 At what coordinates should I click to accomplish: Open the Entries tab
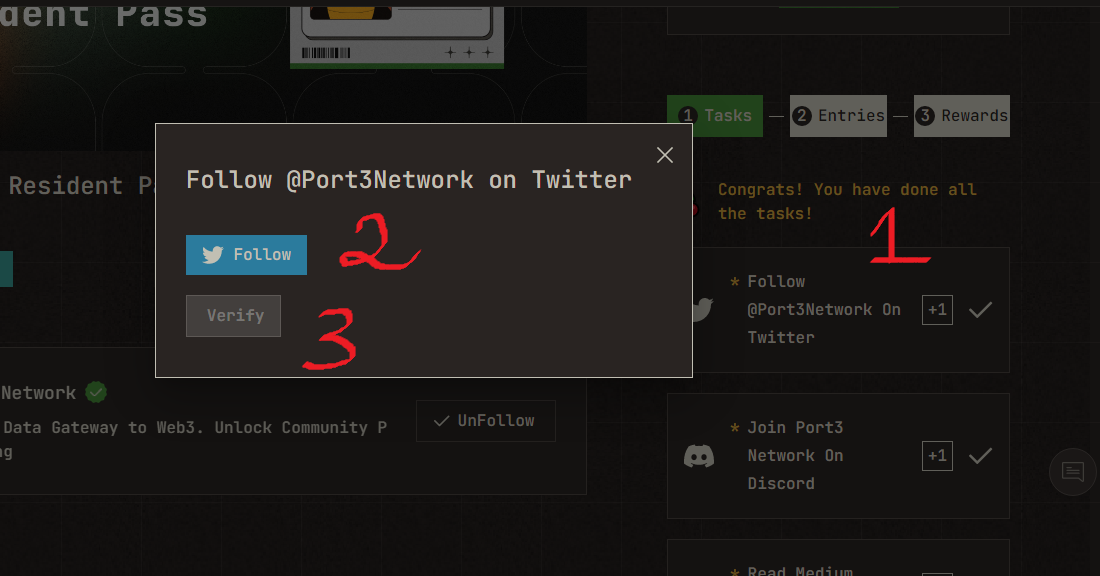pos(838,116)
